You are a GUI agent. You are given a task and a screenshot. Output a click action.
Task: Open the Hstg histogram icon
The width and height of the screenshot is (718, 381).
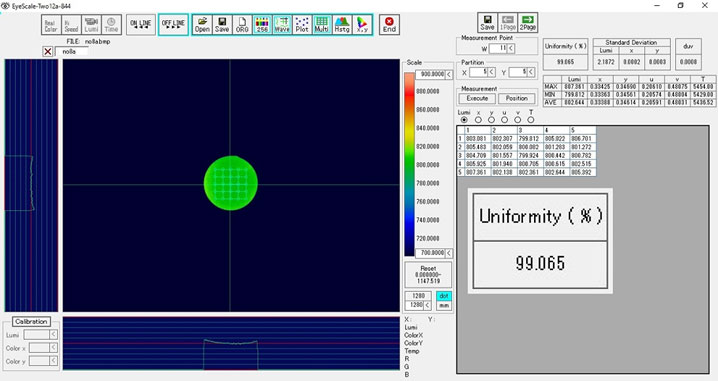click(x=342, y=25)
